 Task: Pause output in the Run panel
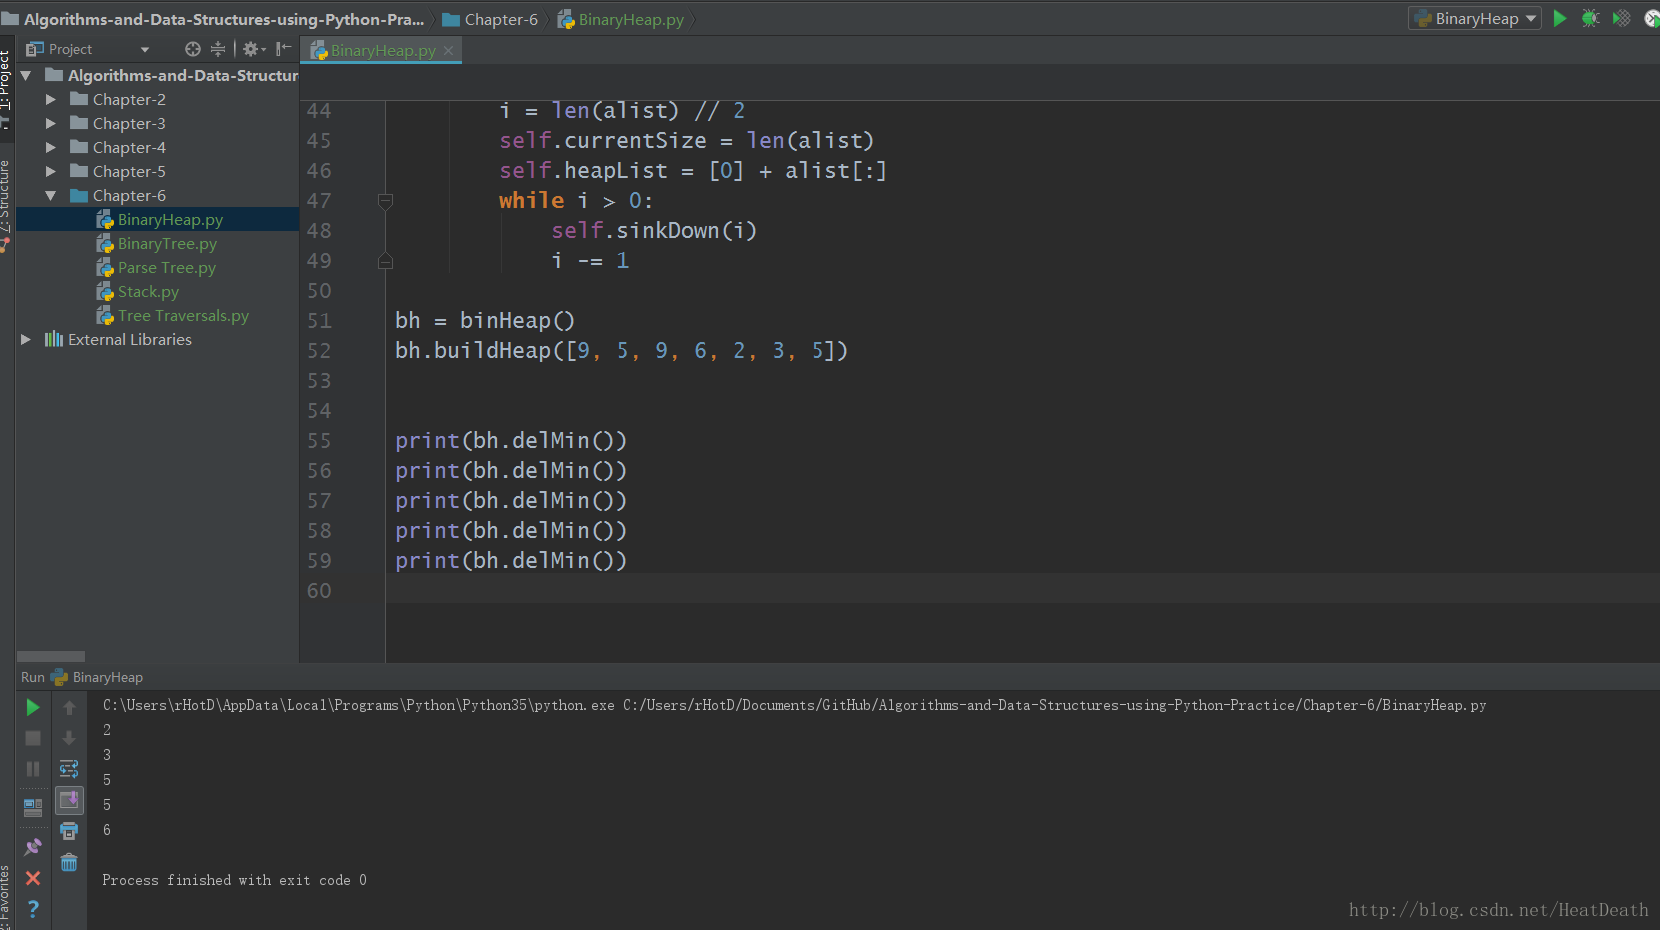(x=33, y=769)
